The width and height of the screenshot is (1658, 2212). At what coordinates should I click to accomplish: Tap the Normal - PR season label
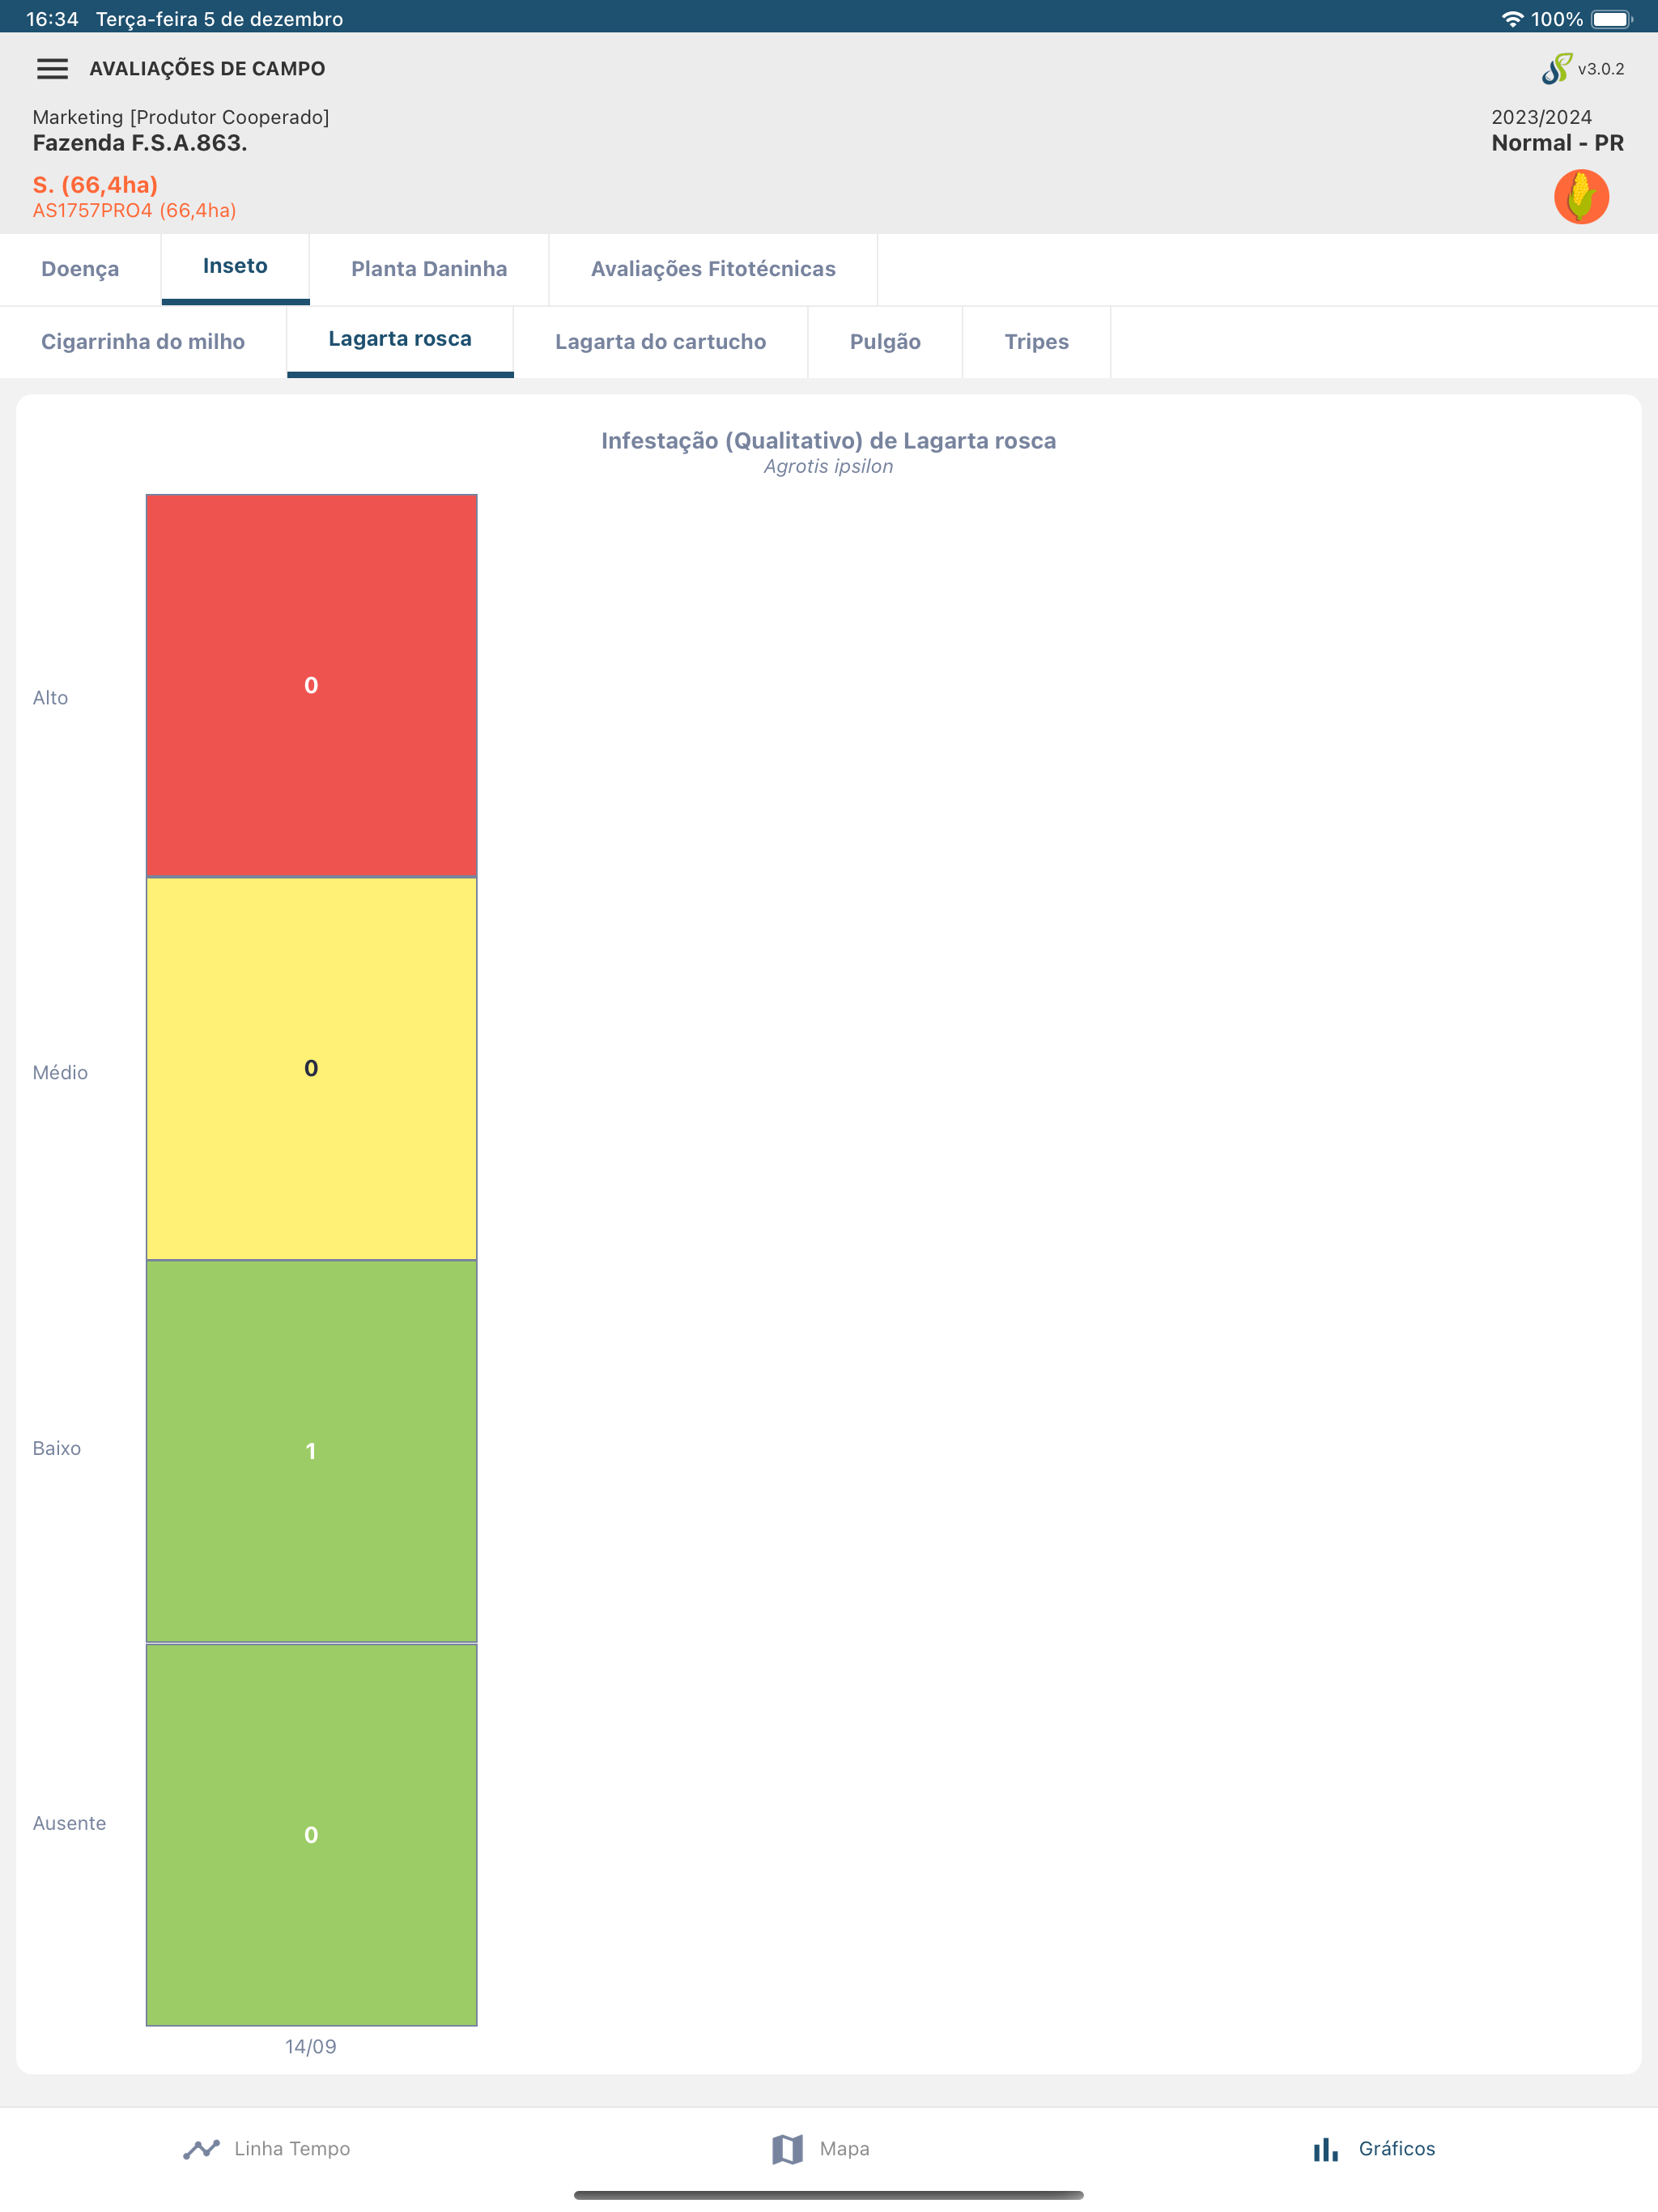pyautogui.click(x=1557, y=143)
